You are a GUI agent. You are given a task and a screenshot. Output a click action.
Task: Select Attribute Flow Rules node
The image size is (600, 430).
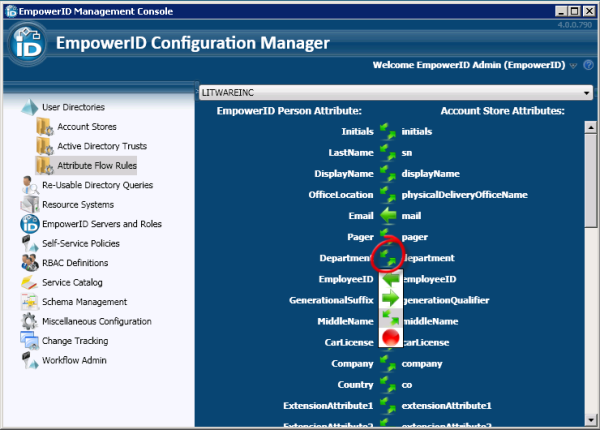coord(97,166)
